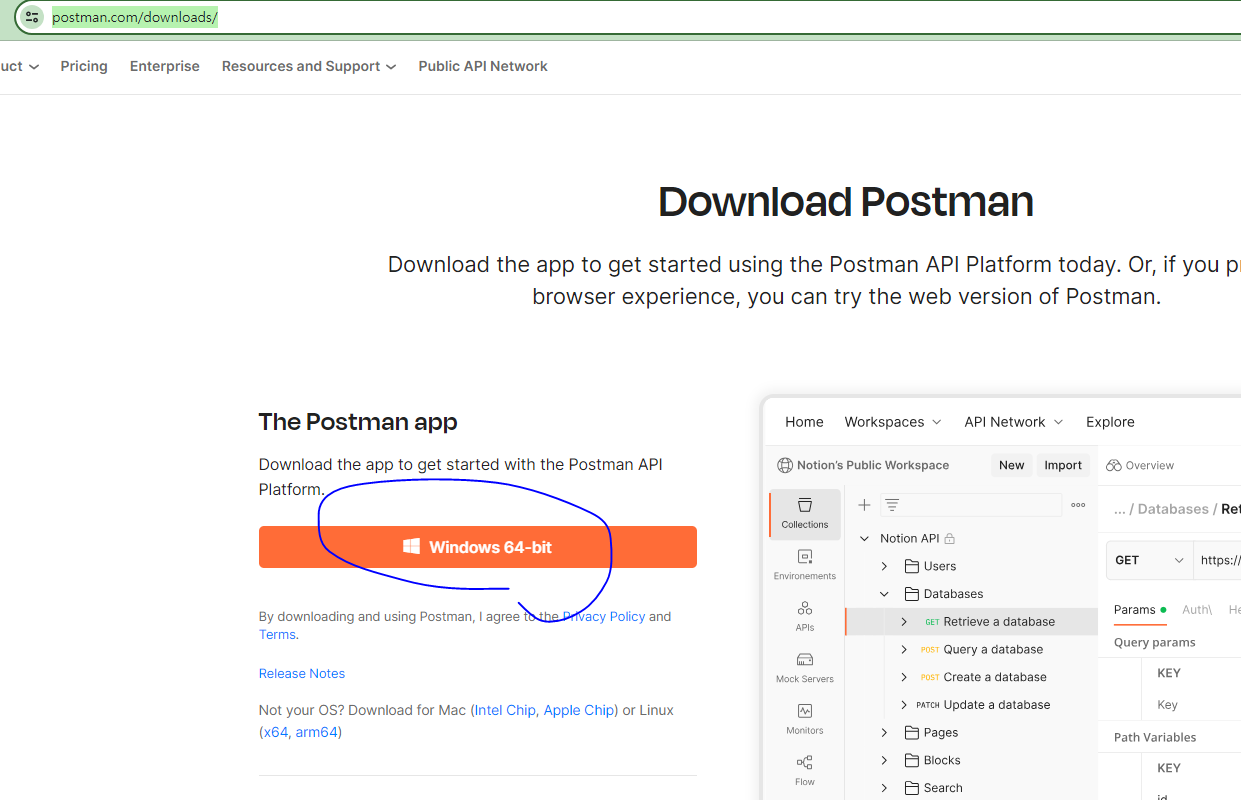Viewport: 1241px width, 800px height.
Task: Click the Import button
Action: [1063, 465]
